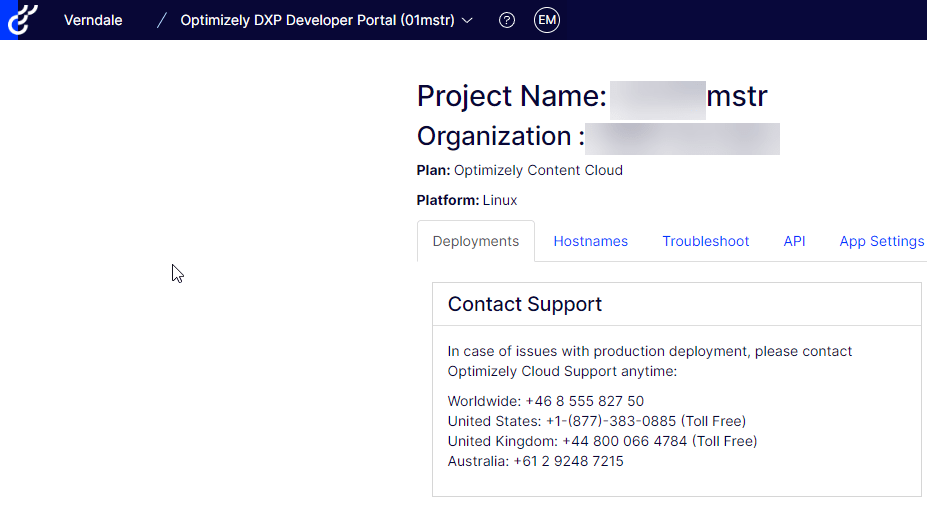Click the Plan: Optimizely Content Cloud text
The image size is (927, 513).
pyautogui.click(x=519, y=170)
